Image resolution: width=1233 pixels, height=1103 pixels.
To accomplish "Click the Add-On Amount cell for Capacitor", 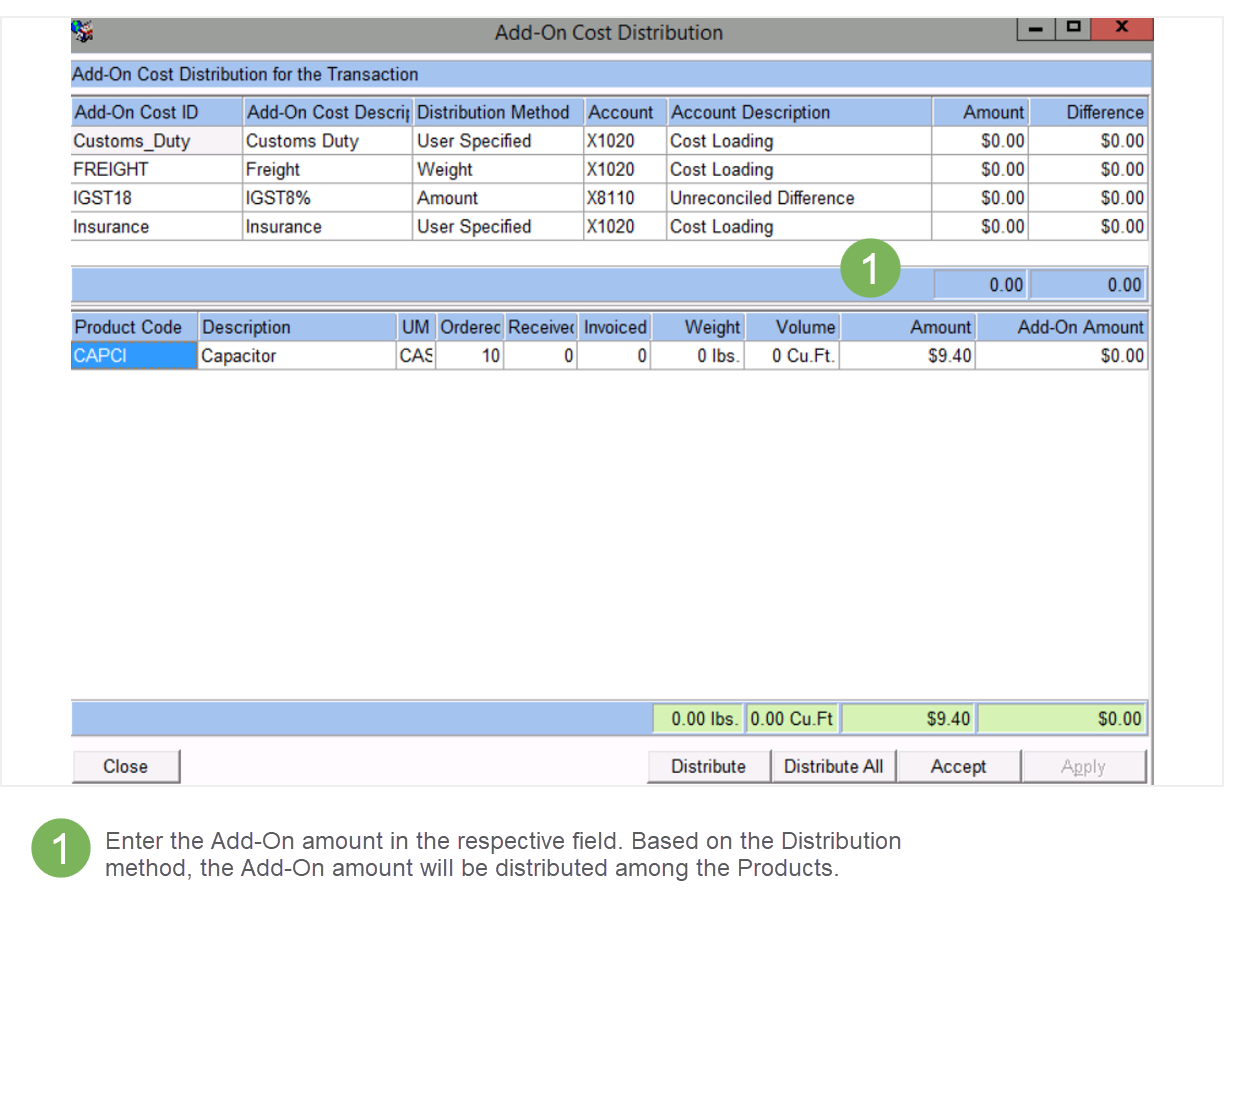I will (x=1061, y=356).
